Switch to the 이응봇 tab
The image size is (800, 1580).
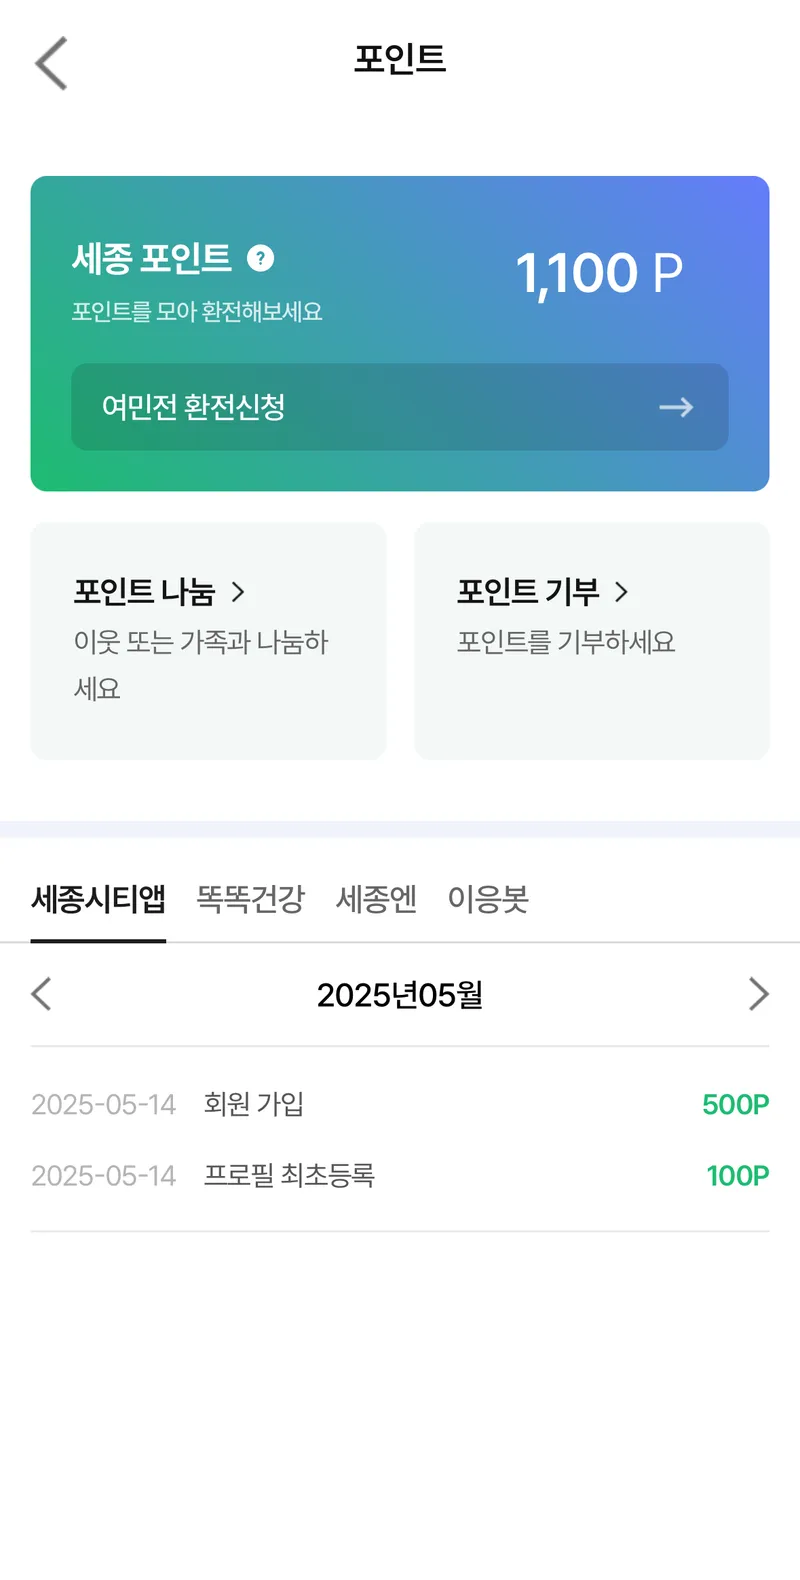pyautogui.click(x=488, y=899)
